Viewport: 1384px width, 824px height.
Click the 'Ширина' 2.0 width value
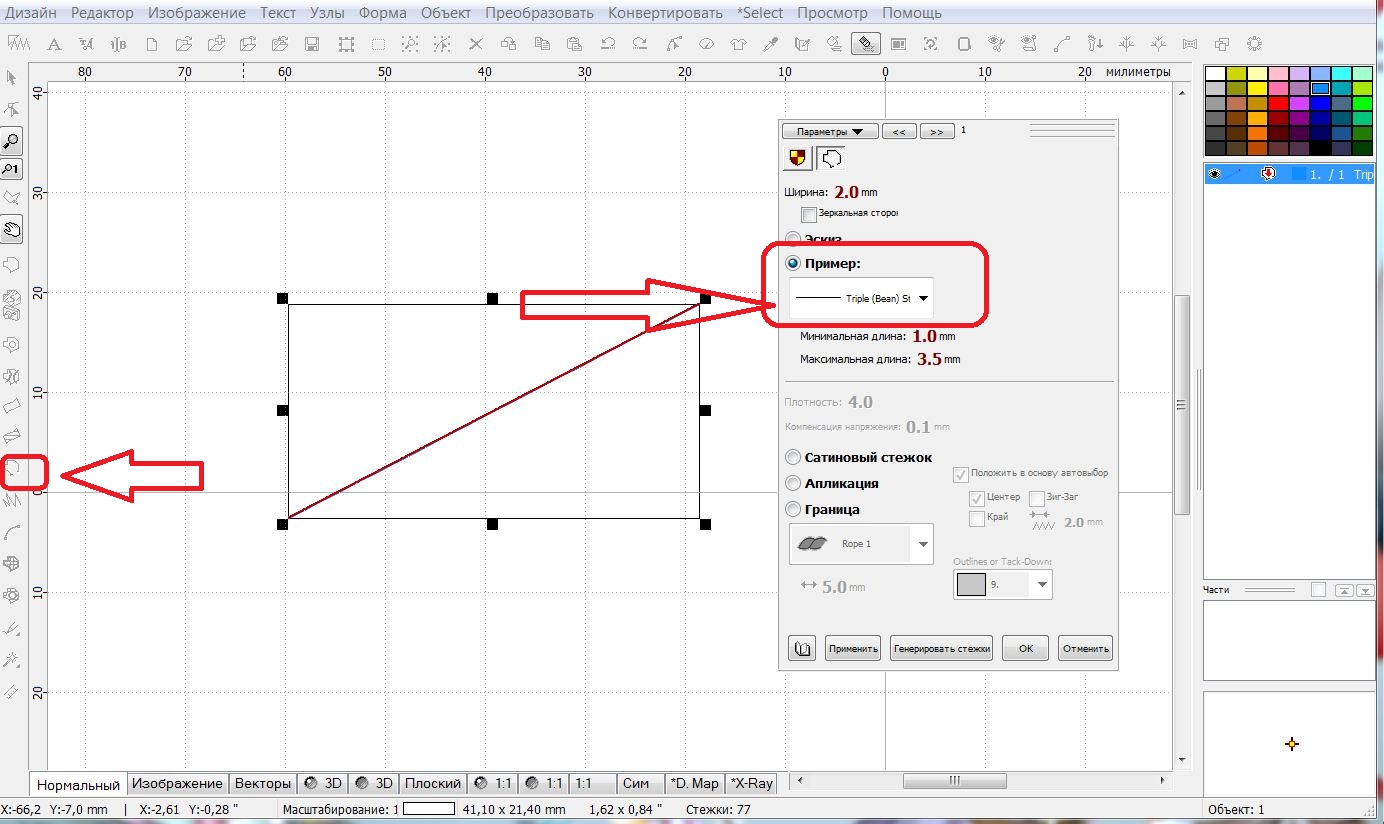(x=846, y=192)
